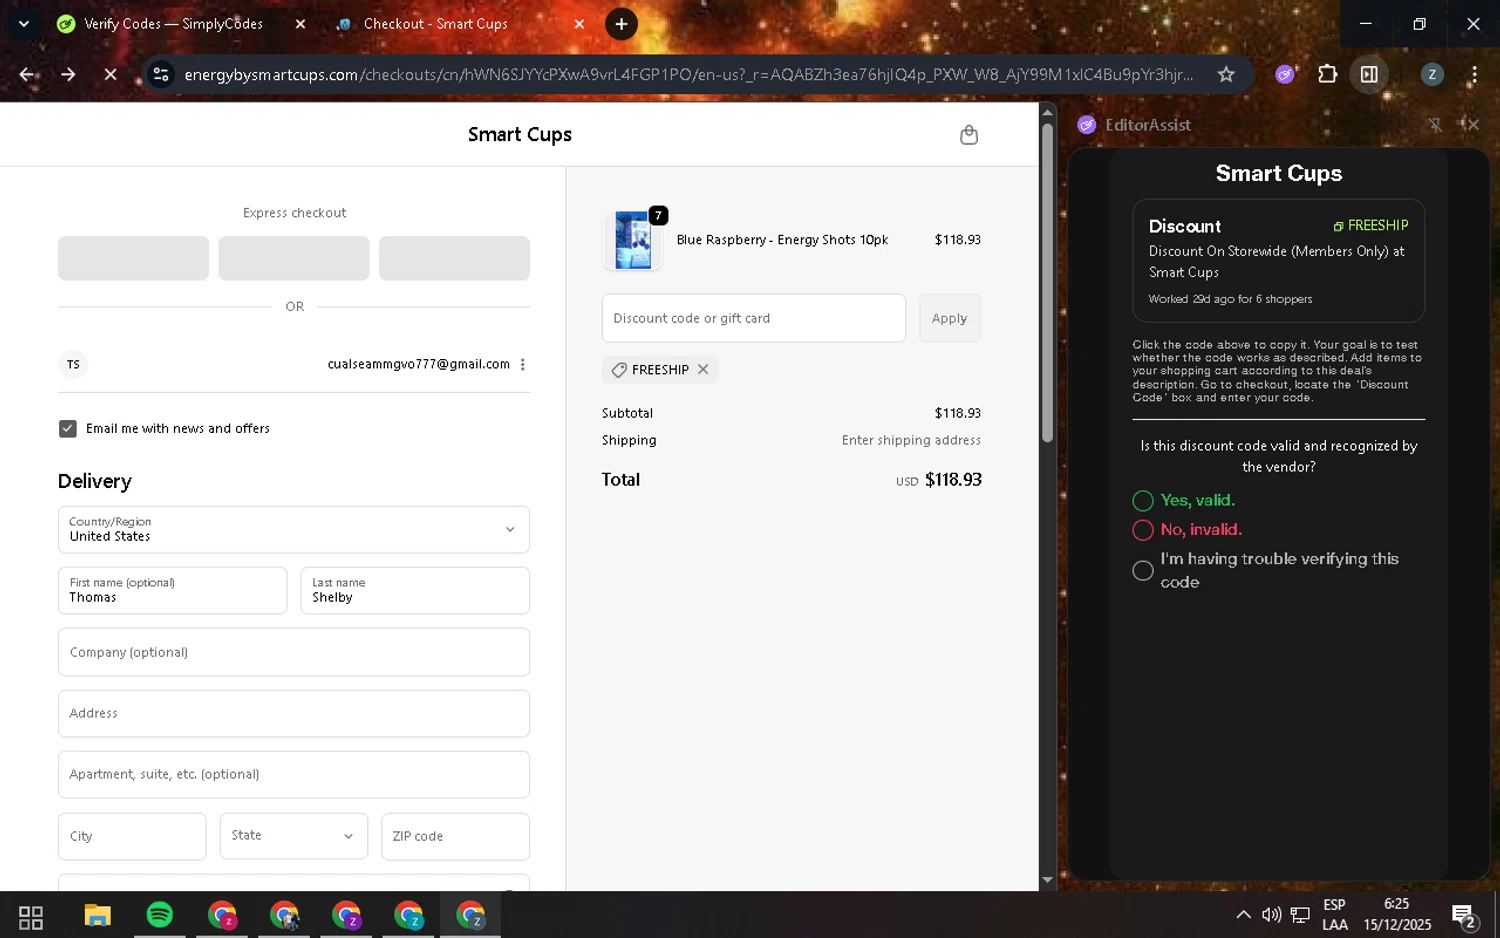The height and width of the screenshot is (938, 1500).
Task: Open the tab search chevron
Action: point(24,24)
